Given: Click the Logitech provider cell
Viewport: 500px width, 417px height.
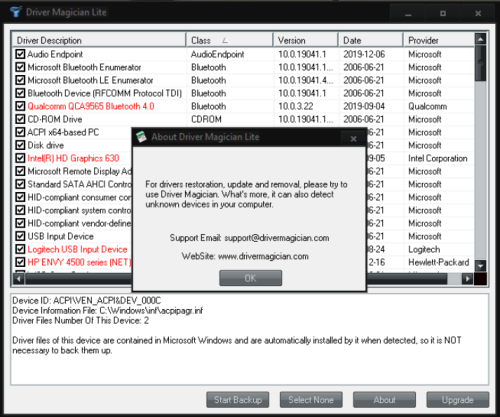Looking at the screenshot, I should (424, 249).
